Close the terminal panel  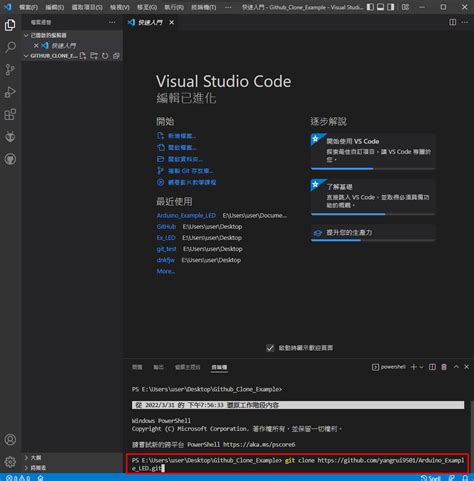[466, 367]
